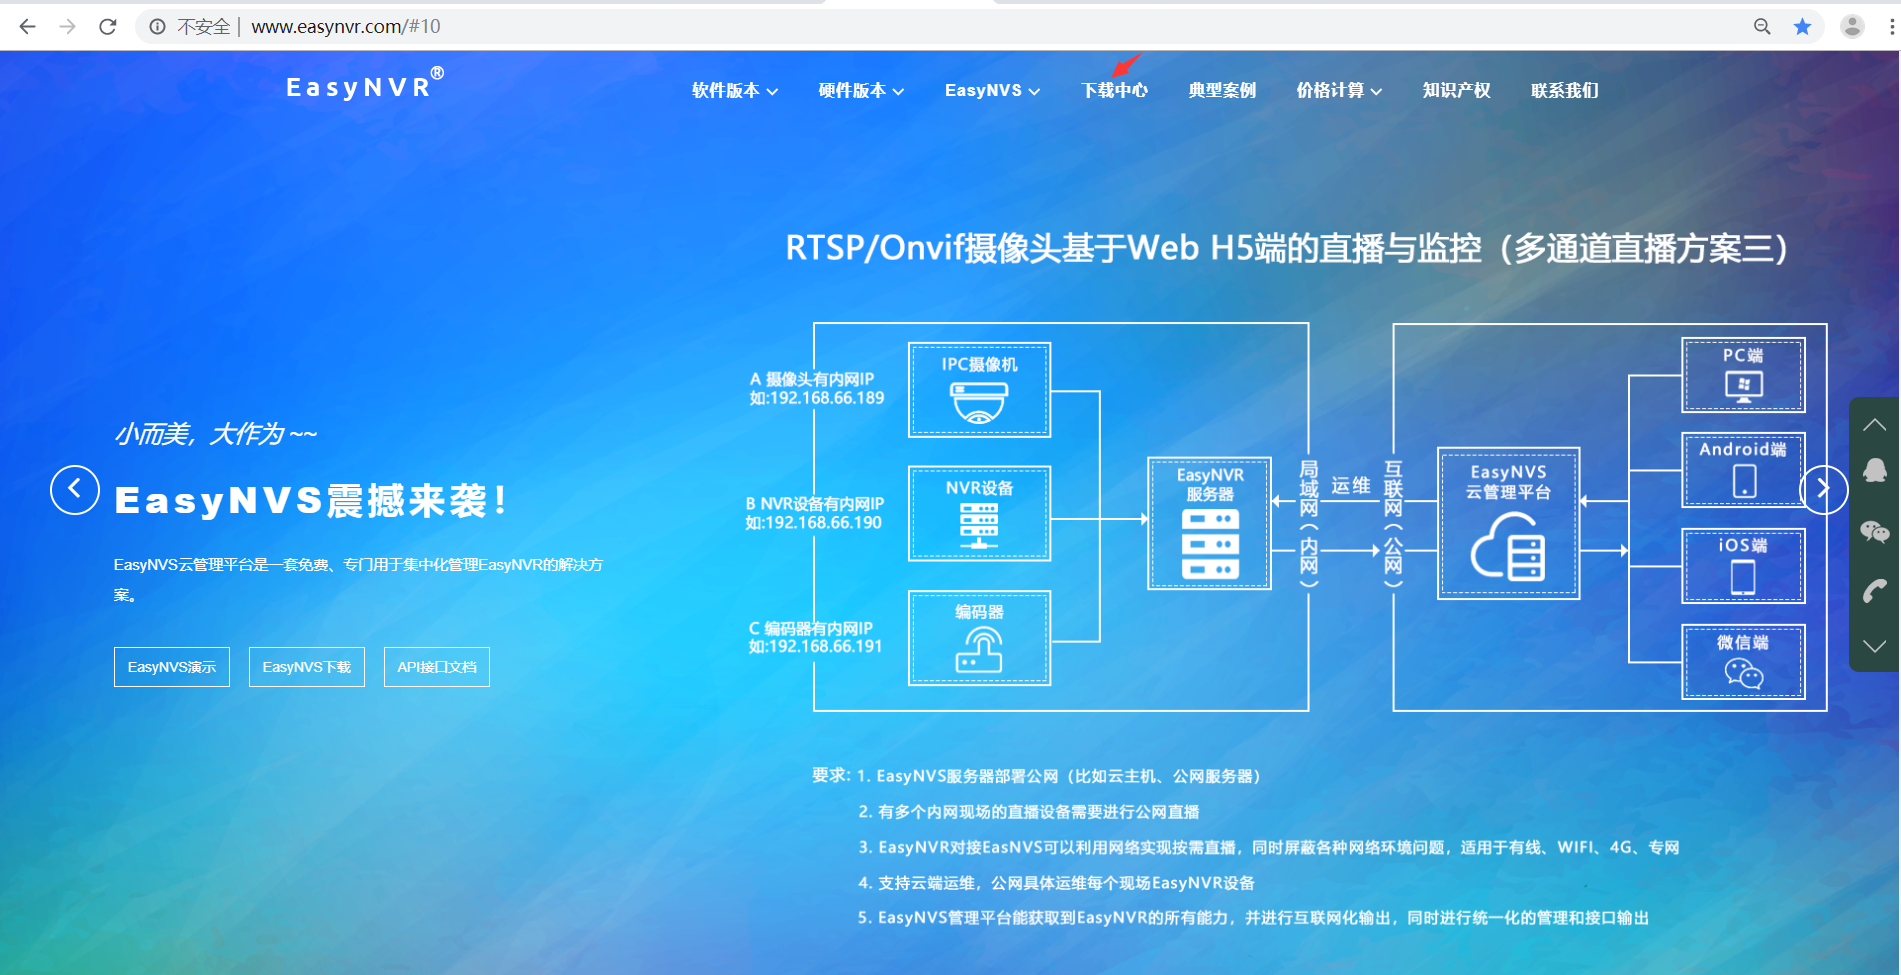The image size is (1901, 975).
Task: Open WeChat contact from the sidebar
Action: [x=1875, y=532]
